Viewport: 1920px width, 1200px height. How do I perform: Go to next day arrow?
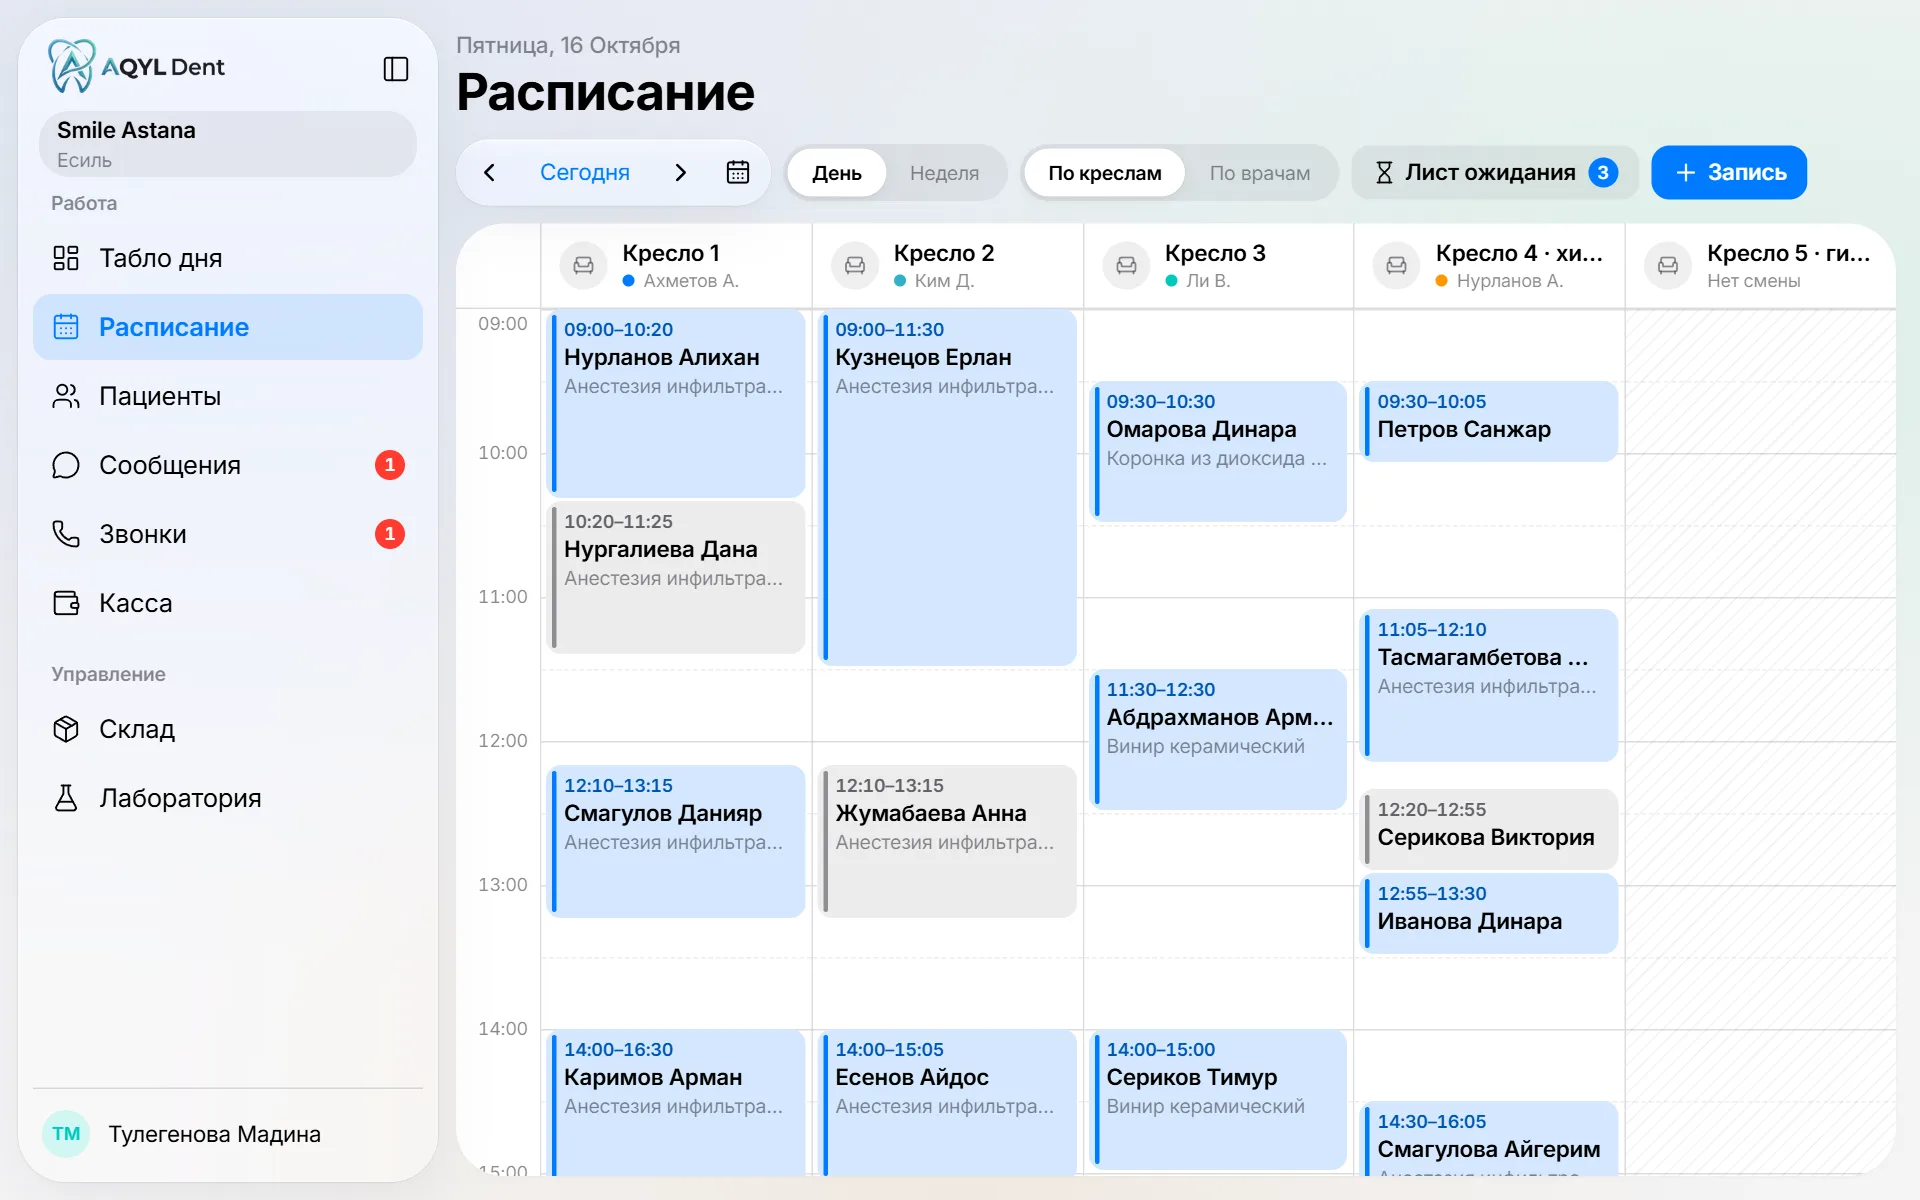681,172
